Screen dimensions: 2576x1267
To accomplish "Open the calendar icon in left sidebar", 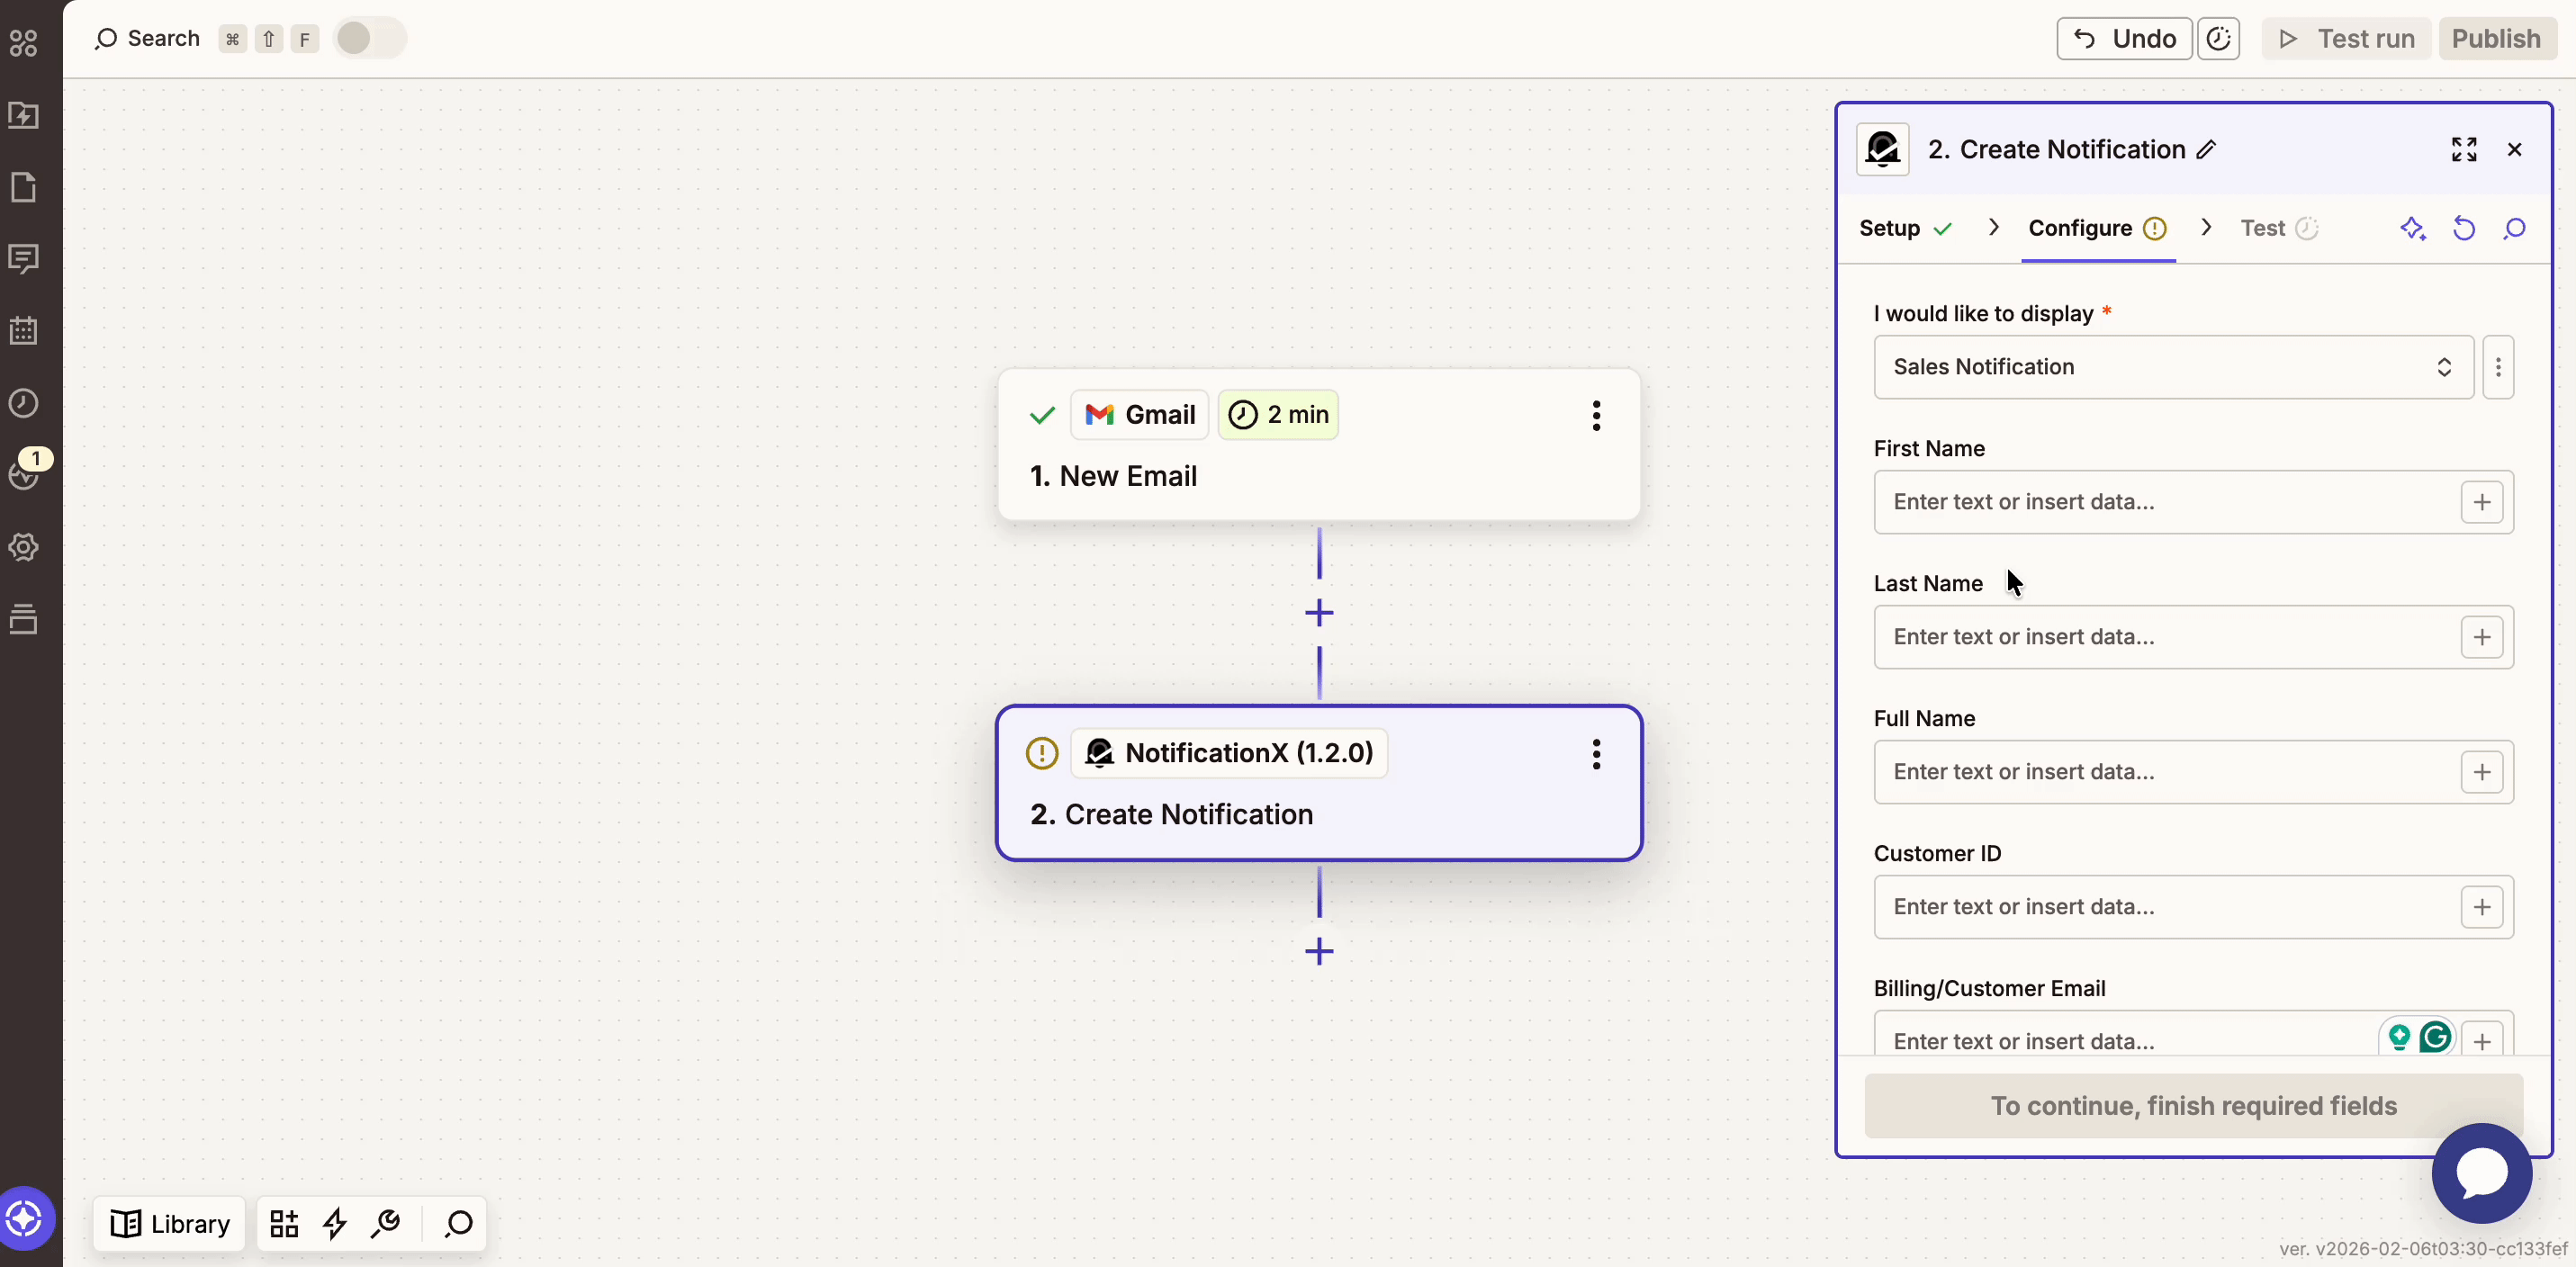I will click(24, 331).
